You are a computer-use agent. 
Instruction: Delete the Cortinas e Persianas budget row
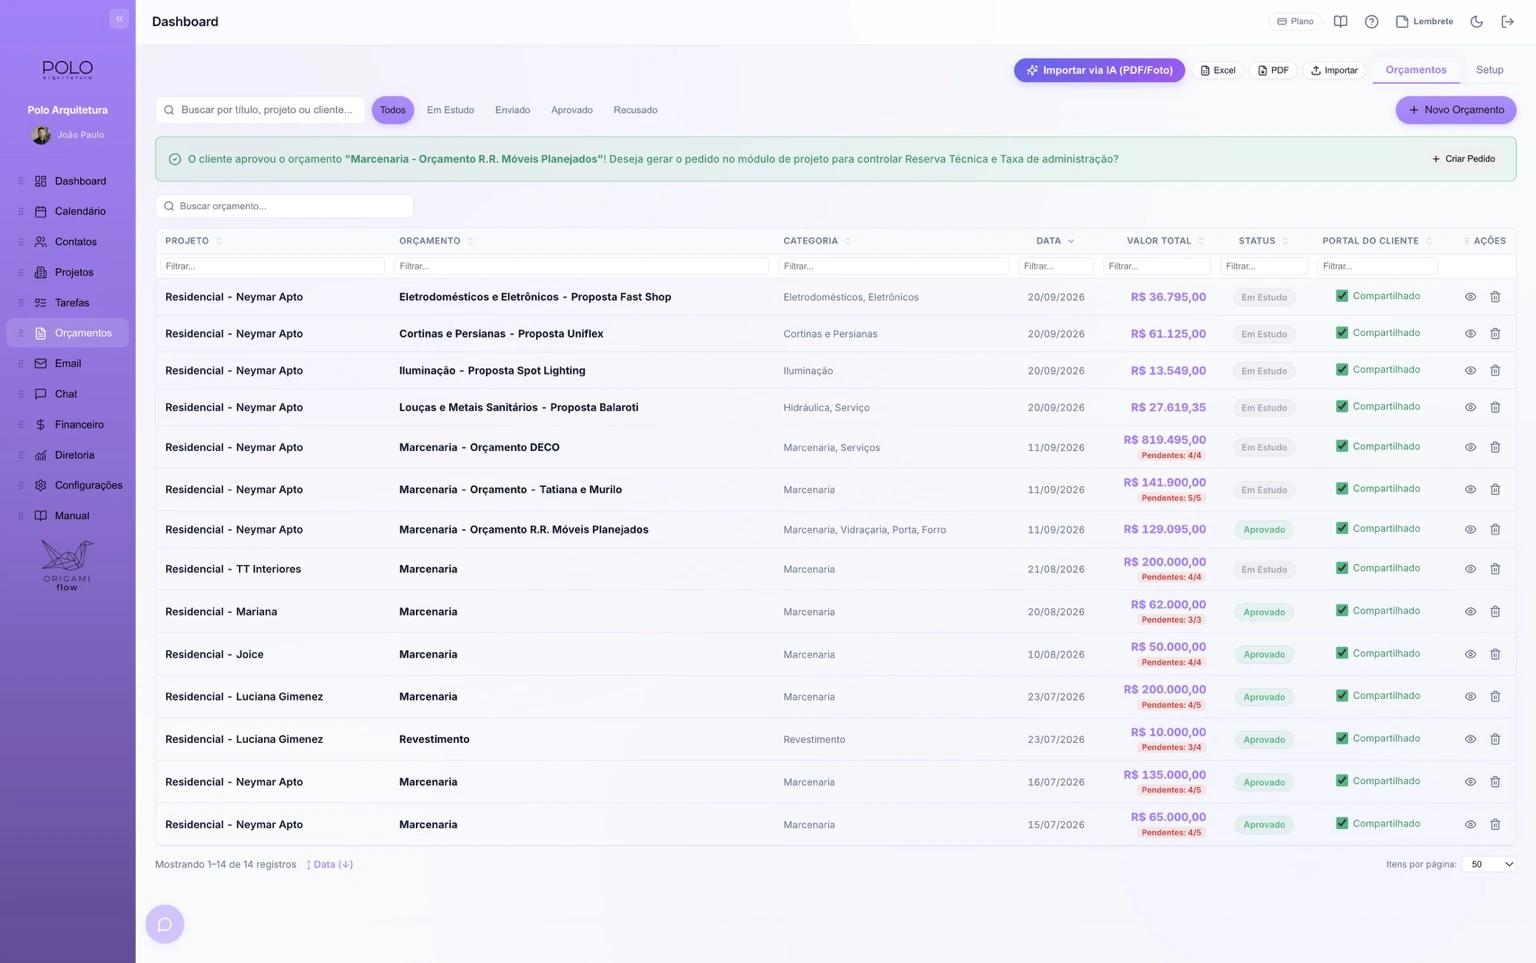pyautogui.click(x=1495, y=334)
